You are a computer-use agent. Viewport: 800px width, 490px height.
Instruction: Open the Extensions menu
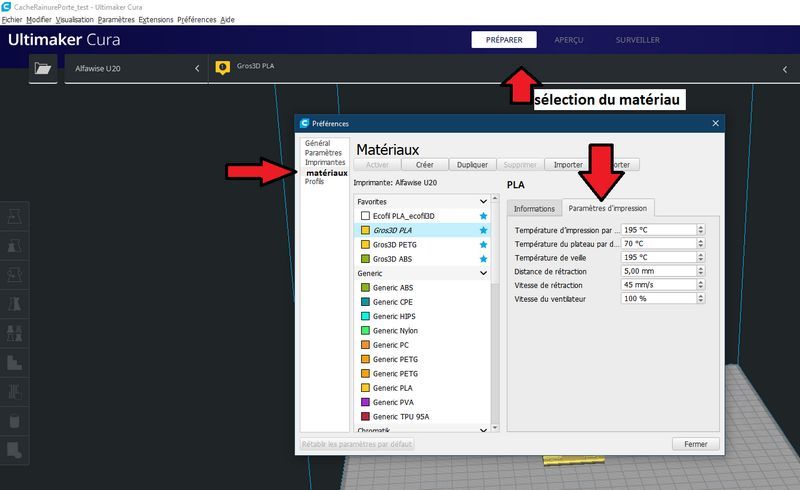(x=156, y=20)
